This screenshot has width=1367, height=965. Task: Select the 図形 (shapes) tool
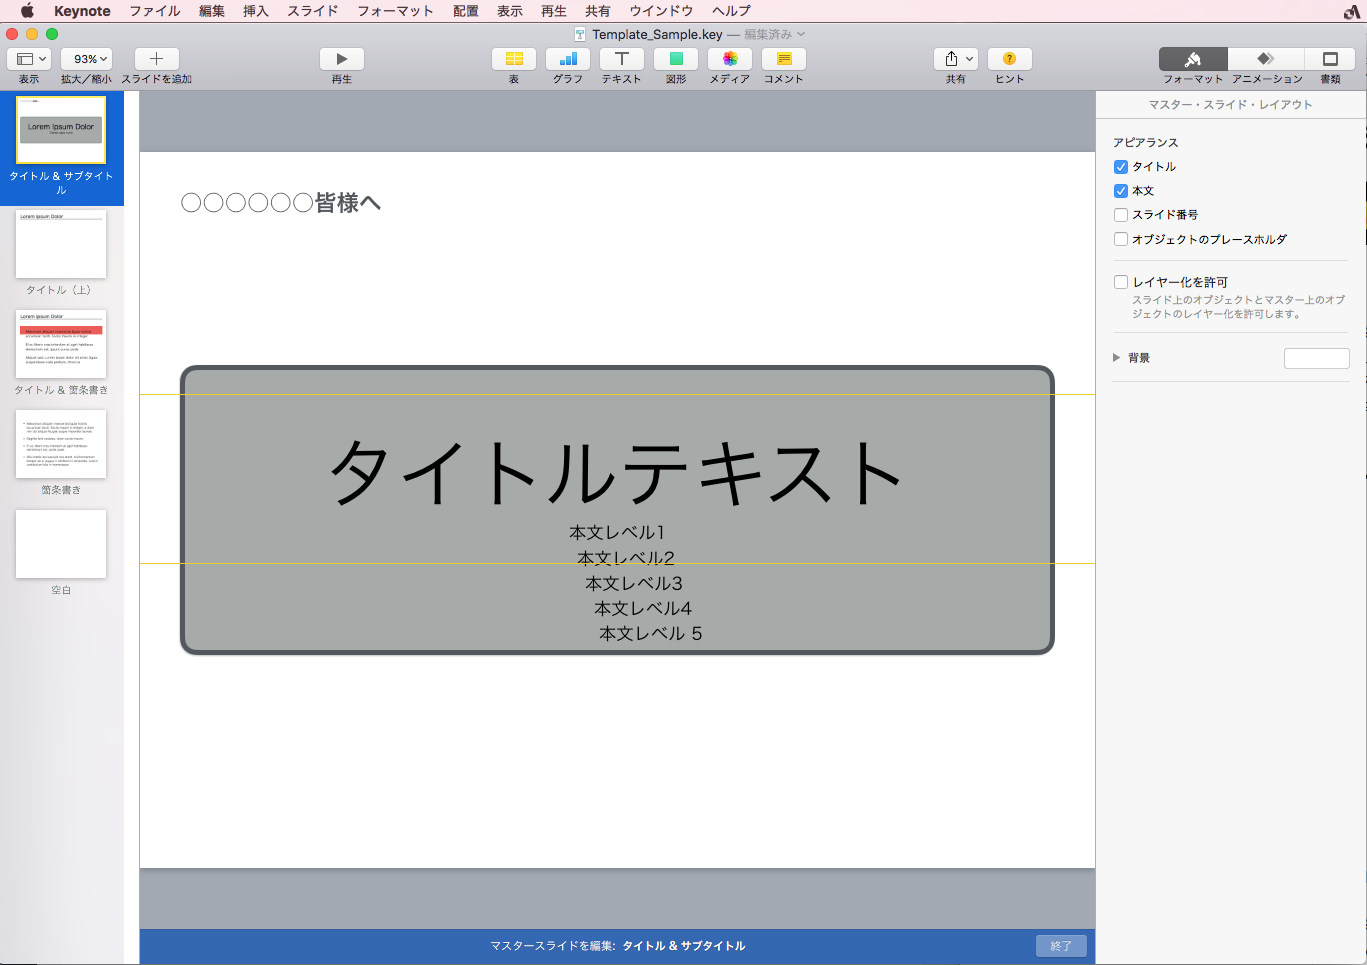(x=676, y=60)
